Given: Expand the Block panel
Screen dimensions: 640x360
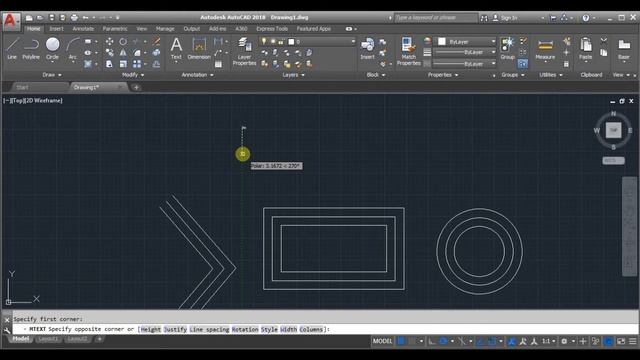Looking at the screenshot, I should [376, 75].
